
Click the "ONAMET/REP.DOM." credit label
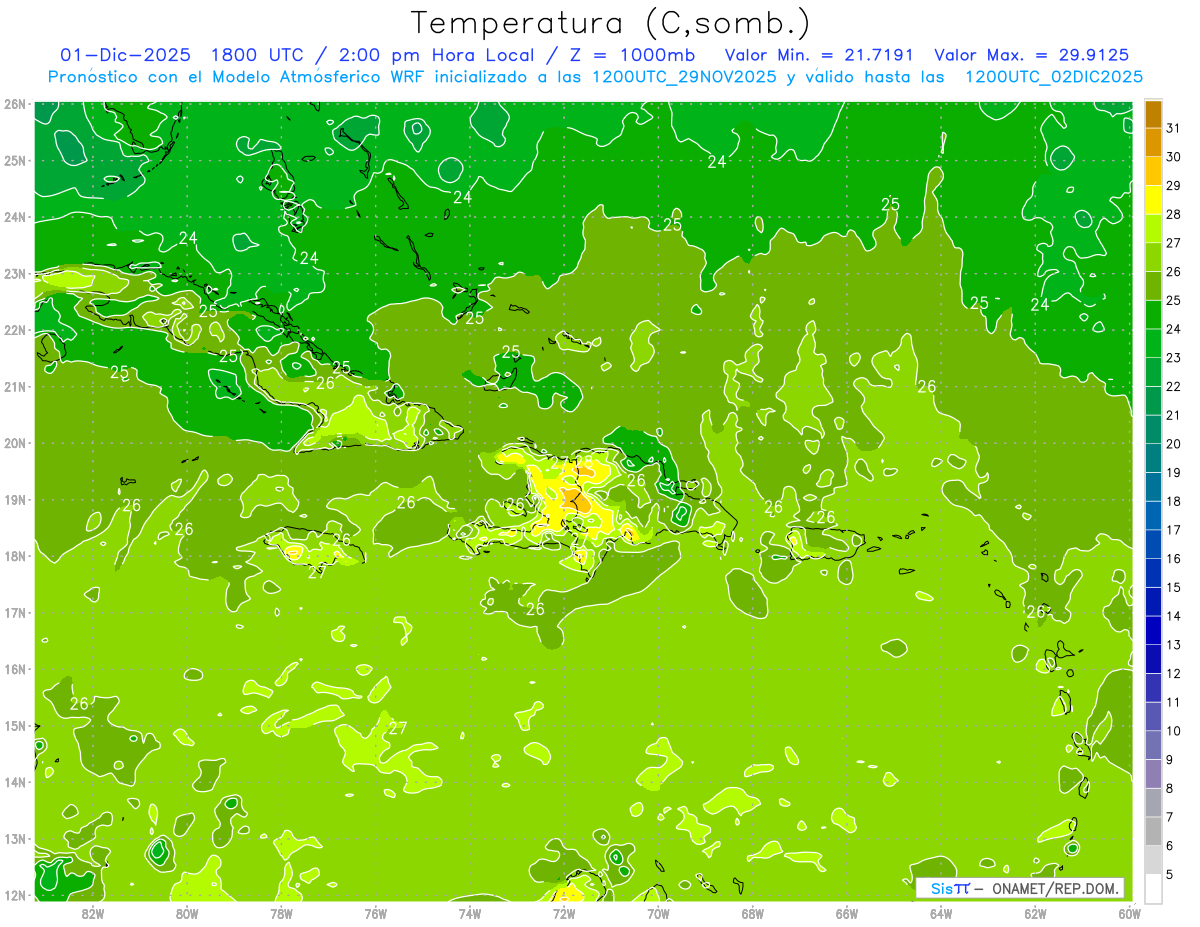click(x=1054, y=888)
